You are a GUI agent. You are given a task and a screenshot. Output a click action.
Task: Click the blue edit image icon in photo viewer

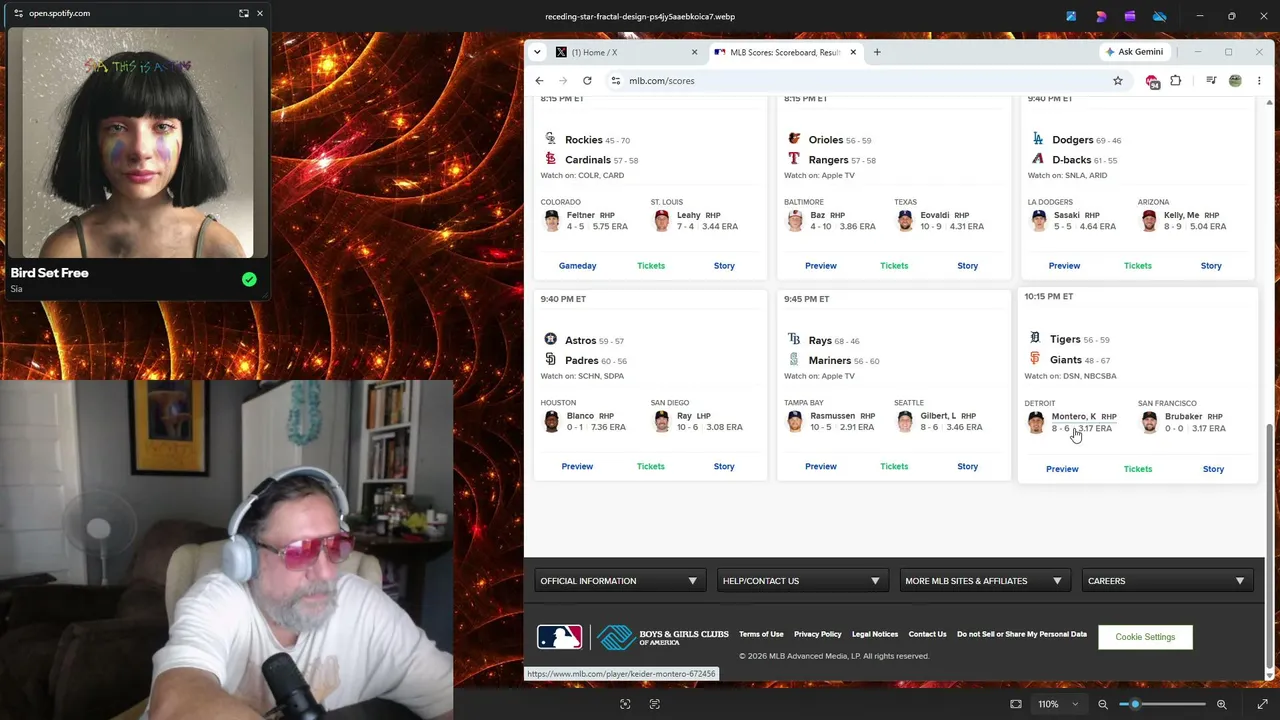coord(1071,16)
